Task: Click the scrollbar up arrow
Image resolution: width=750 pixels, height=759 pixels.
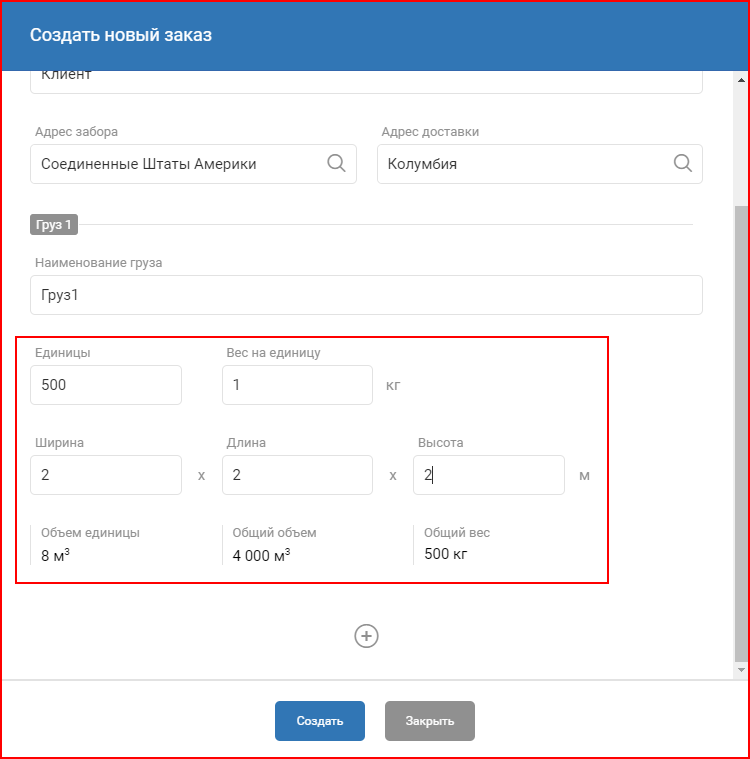Action: click(x=741, y=80)
